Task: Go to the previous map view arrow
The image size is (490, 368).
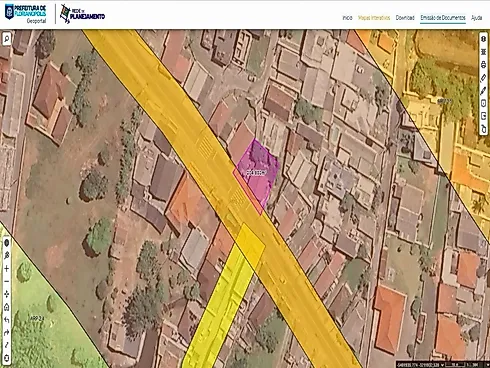Action: tap(6, 320)
